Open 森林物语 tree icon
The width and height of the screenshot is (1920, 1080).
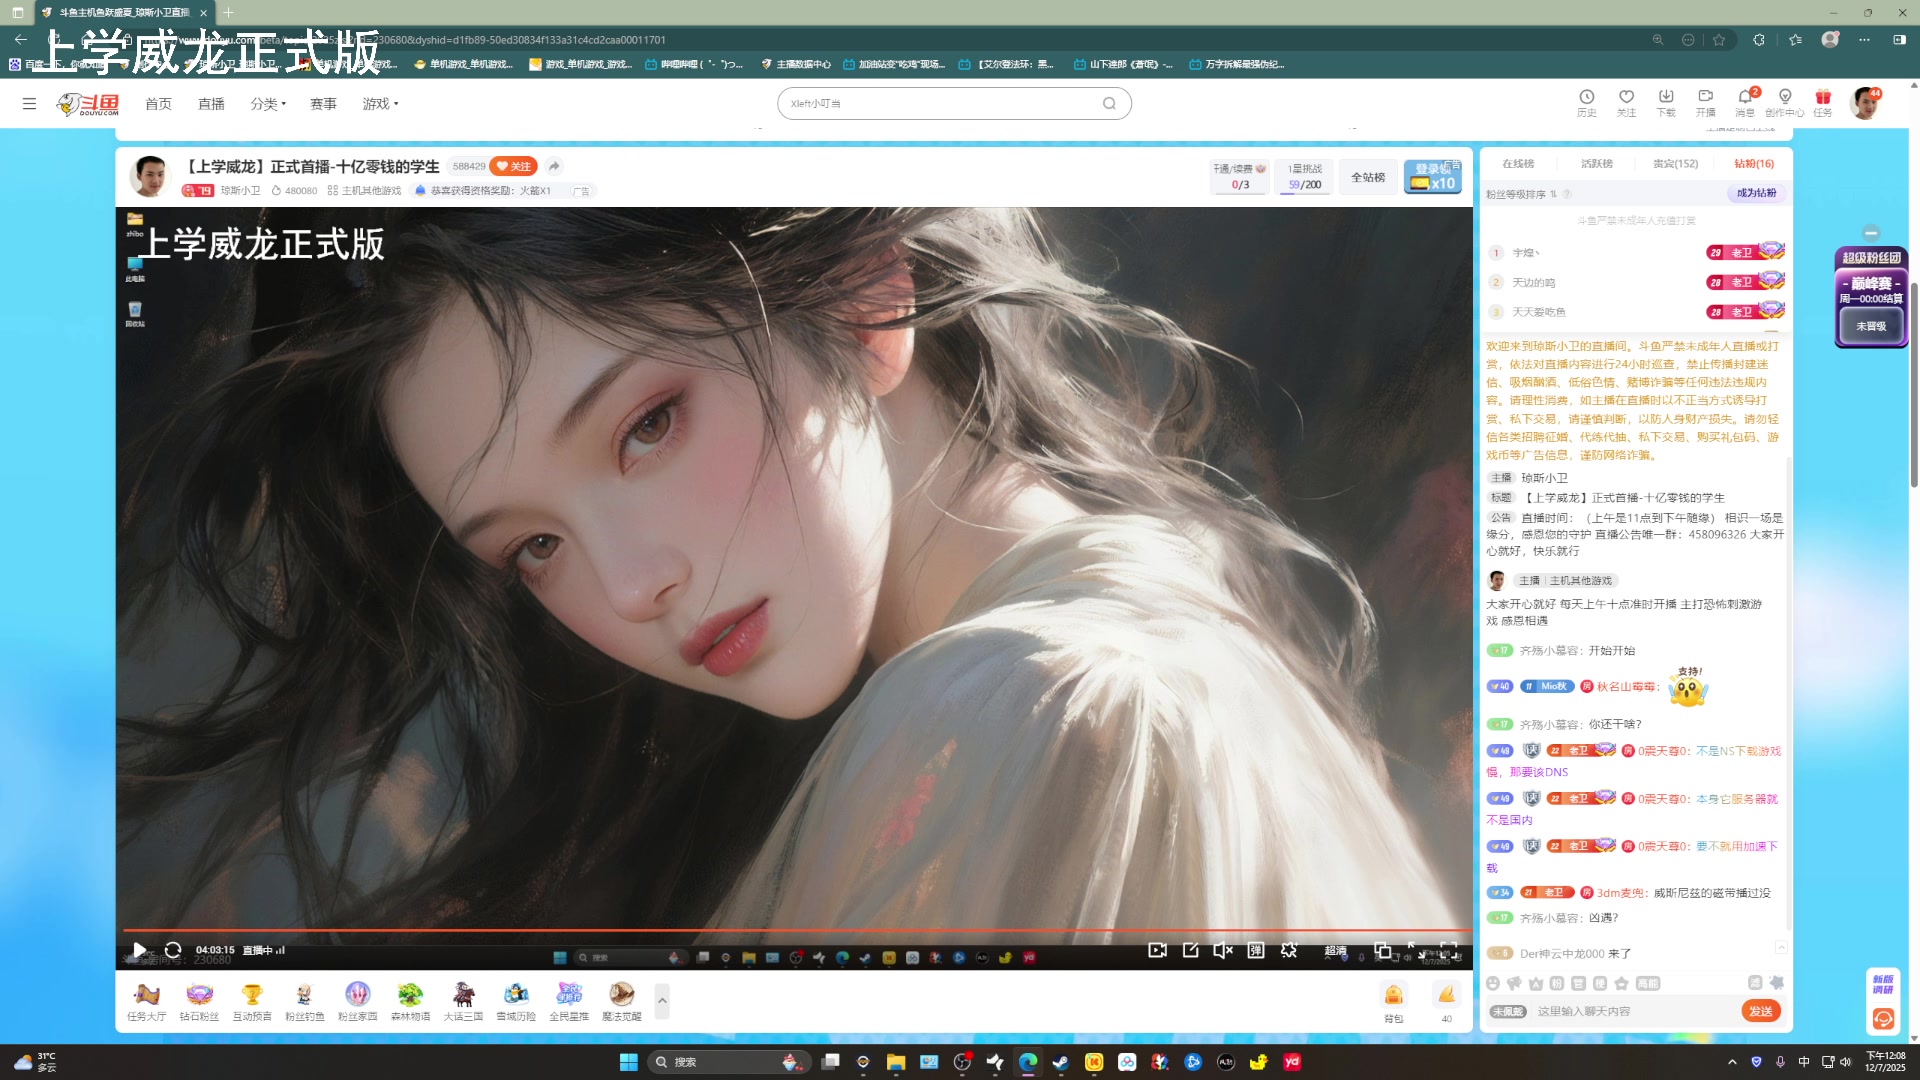410,994
